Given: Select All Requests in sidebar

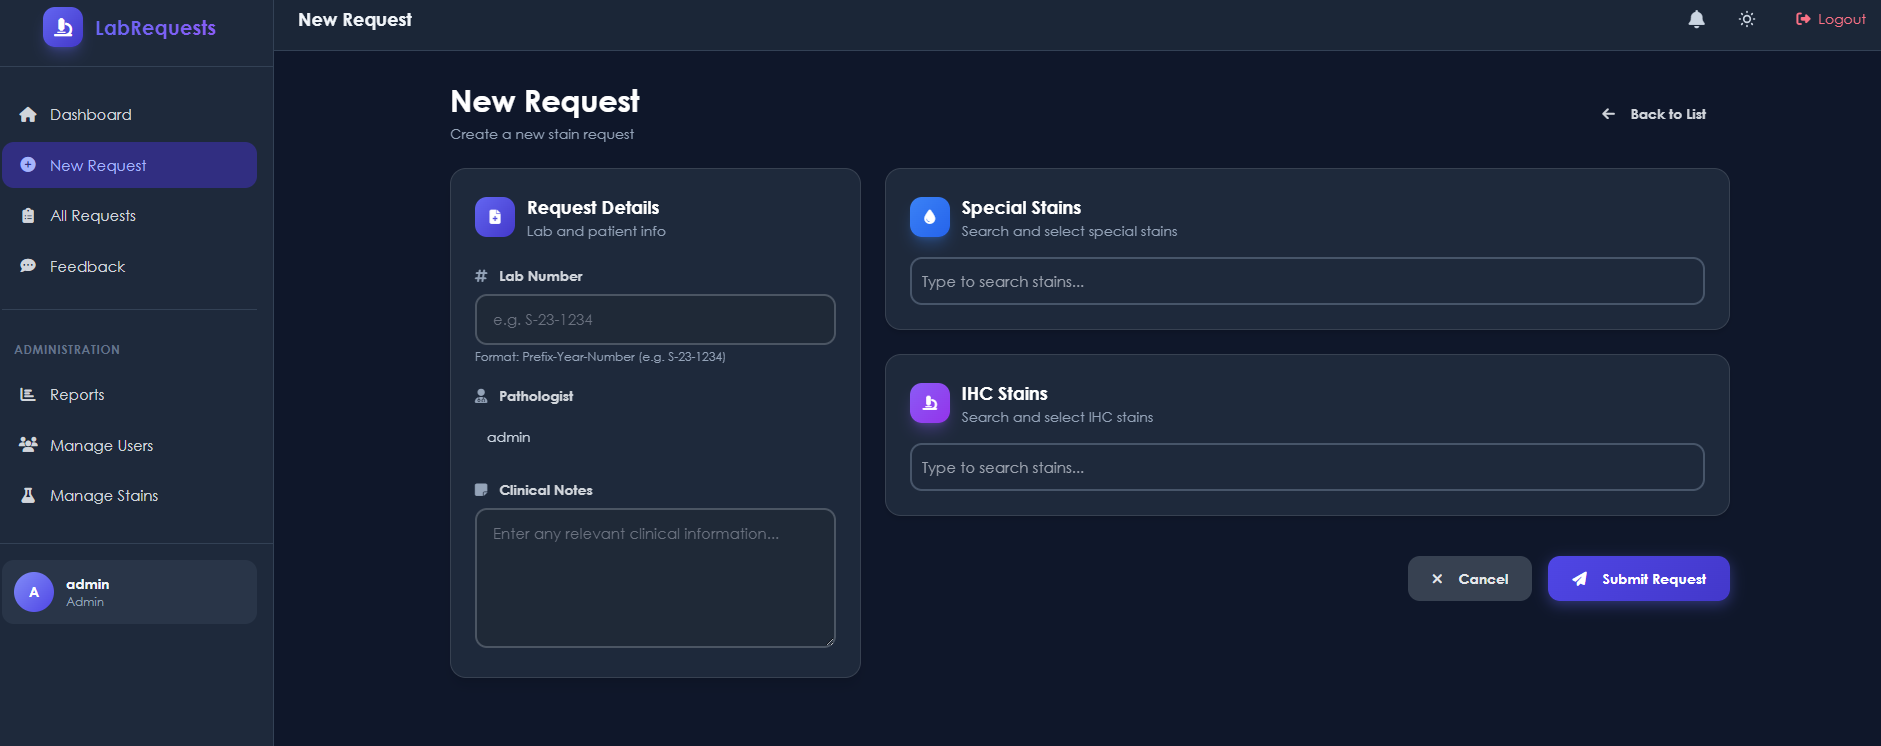Looking at the screenshot, I should coord(92,216).
